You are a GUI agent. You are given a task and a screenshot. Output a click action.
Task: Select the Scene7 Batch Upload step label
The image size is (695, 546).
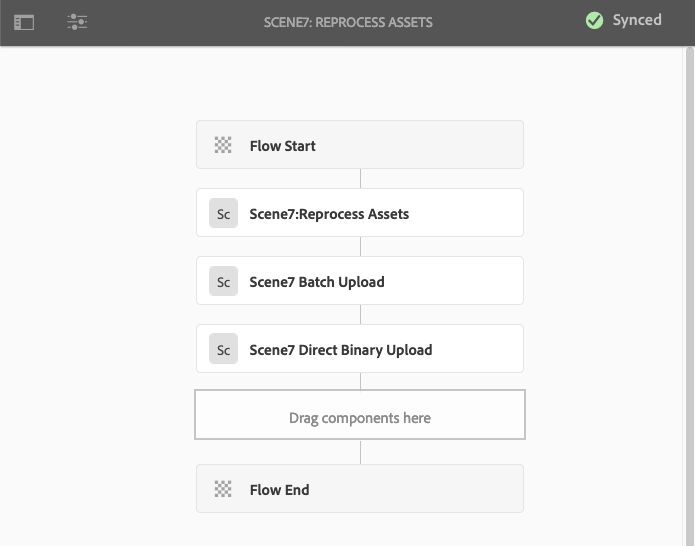click(316, 282)
